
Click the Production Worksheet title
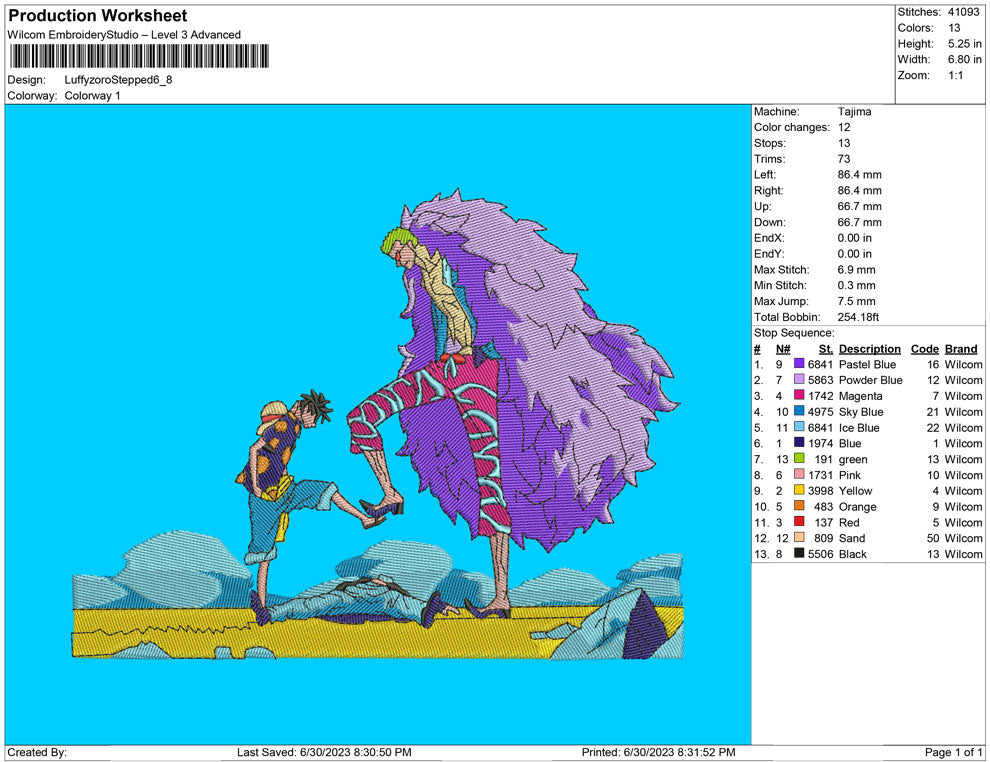coord(98,16)
